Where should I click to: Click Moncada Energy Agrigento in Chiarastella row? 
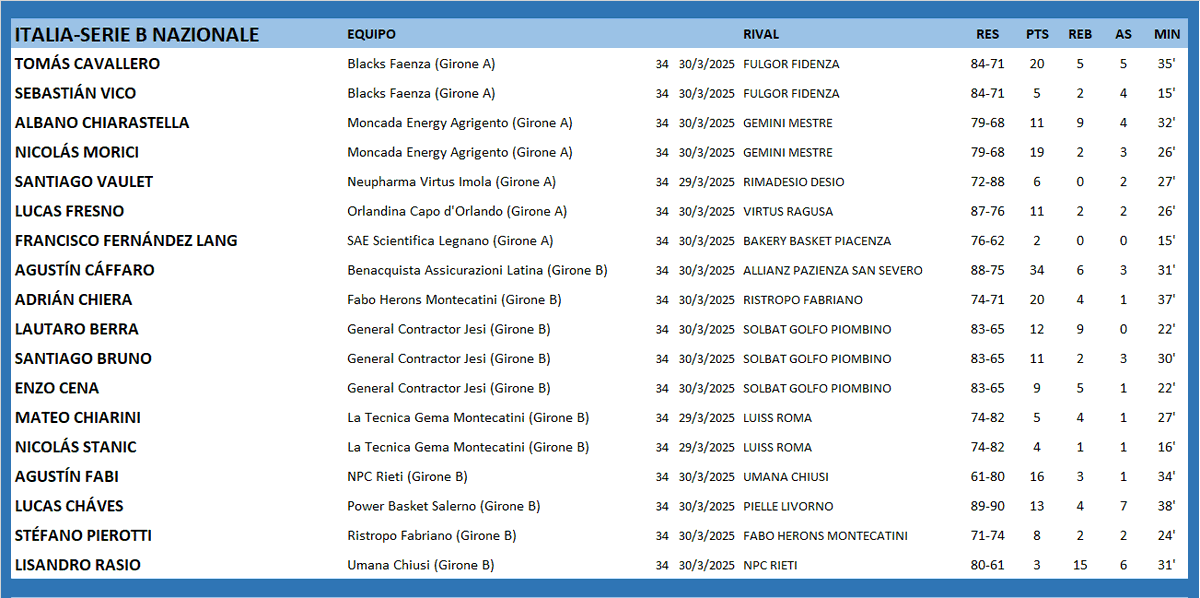460,123
